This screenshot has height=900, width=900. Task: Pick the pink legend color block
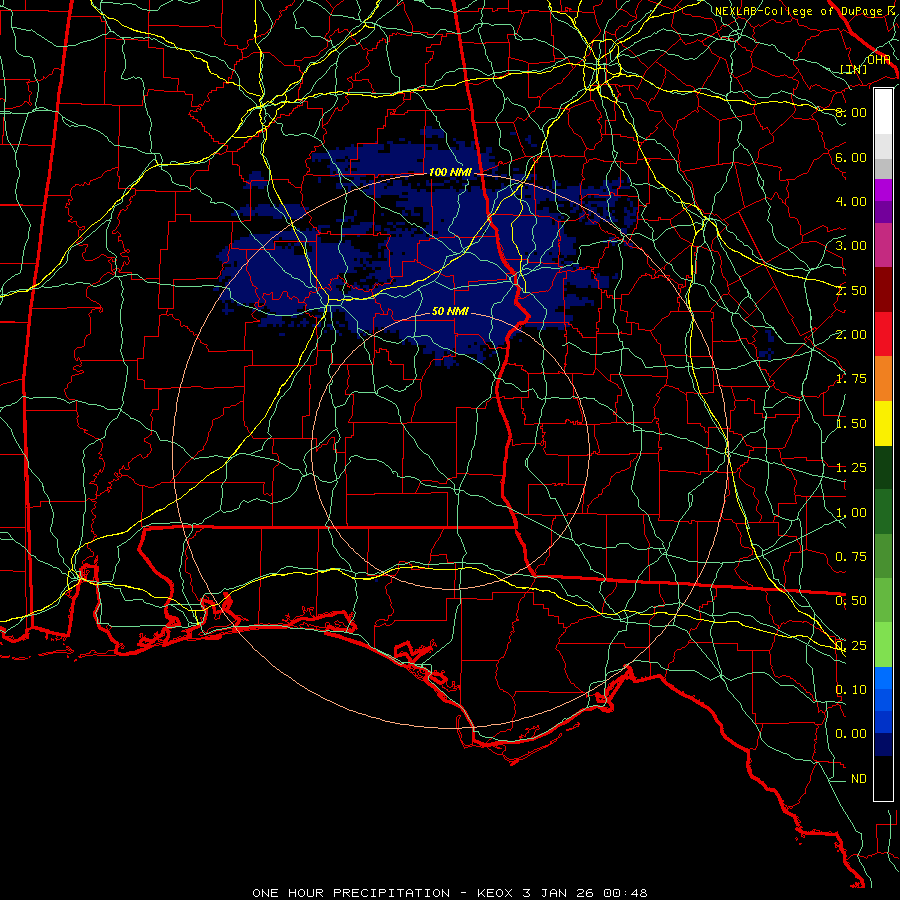point(883,245)
